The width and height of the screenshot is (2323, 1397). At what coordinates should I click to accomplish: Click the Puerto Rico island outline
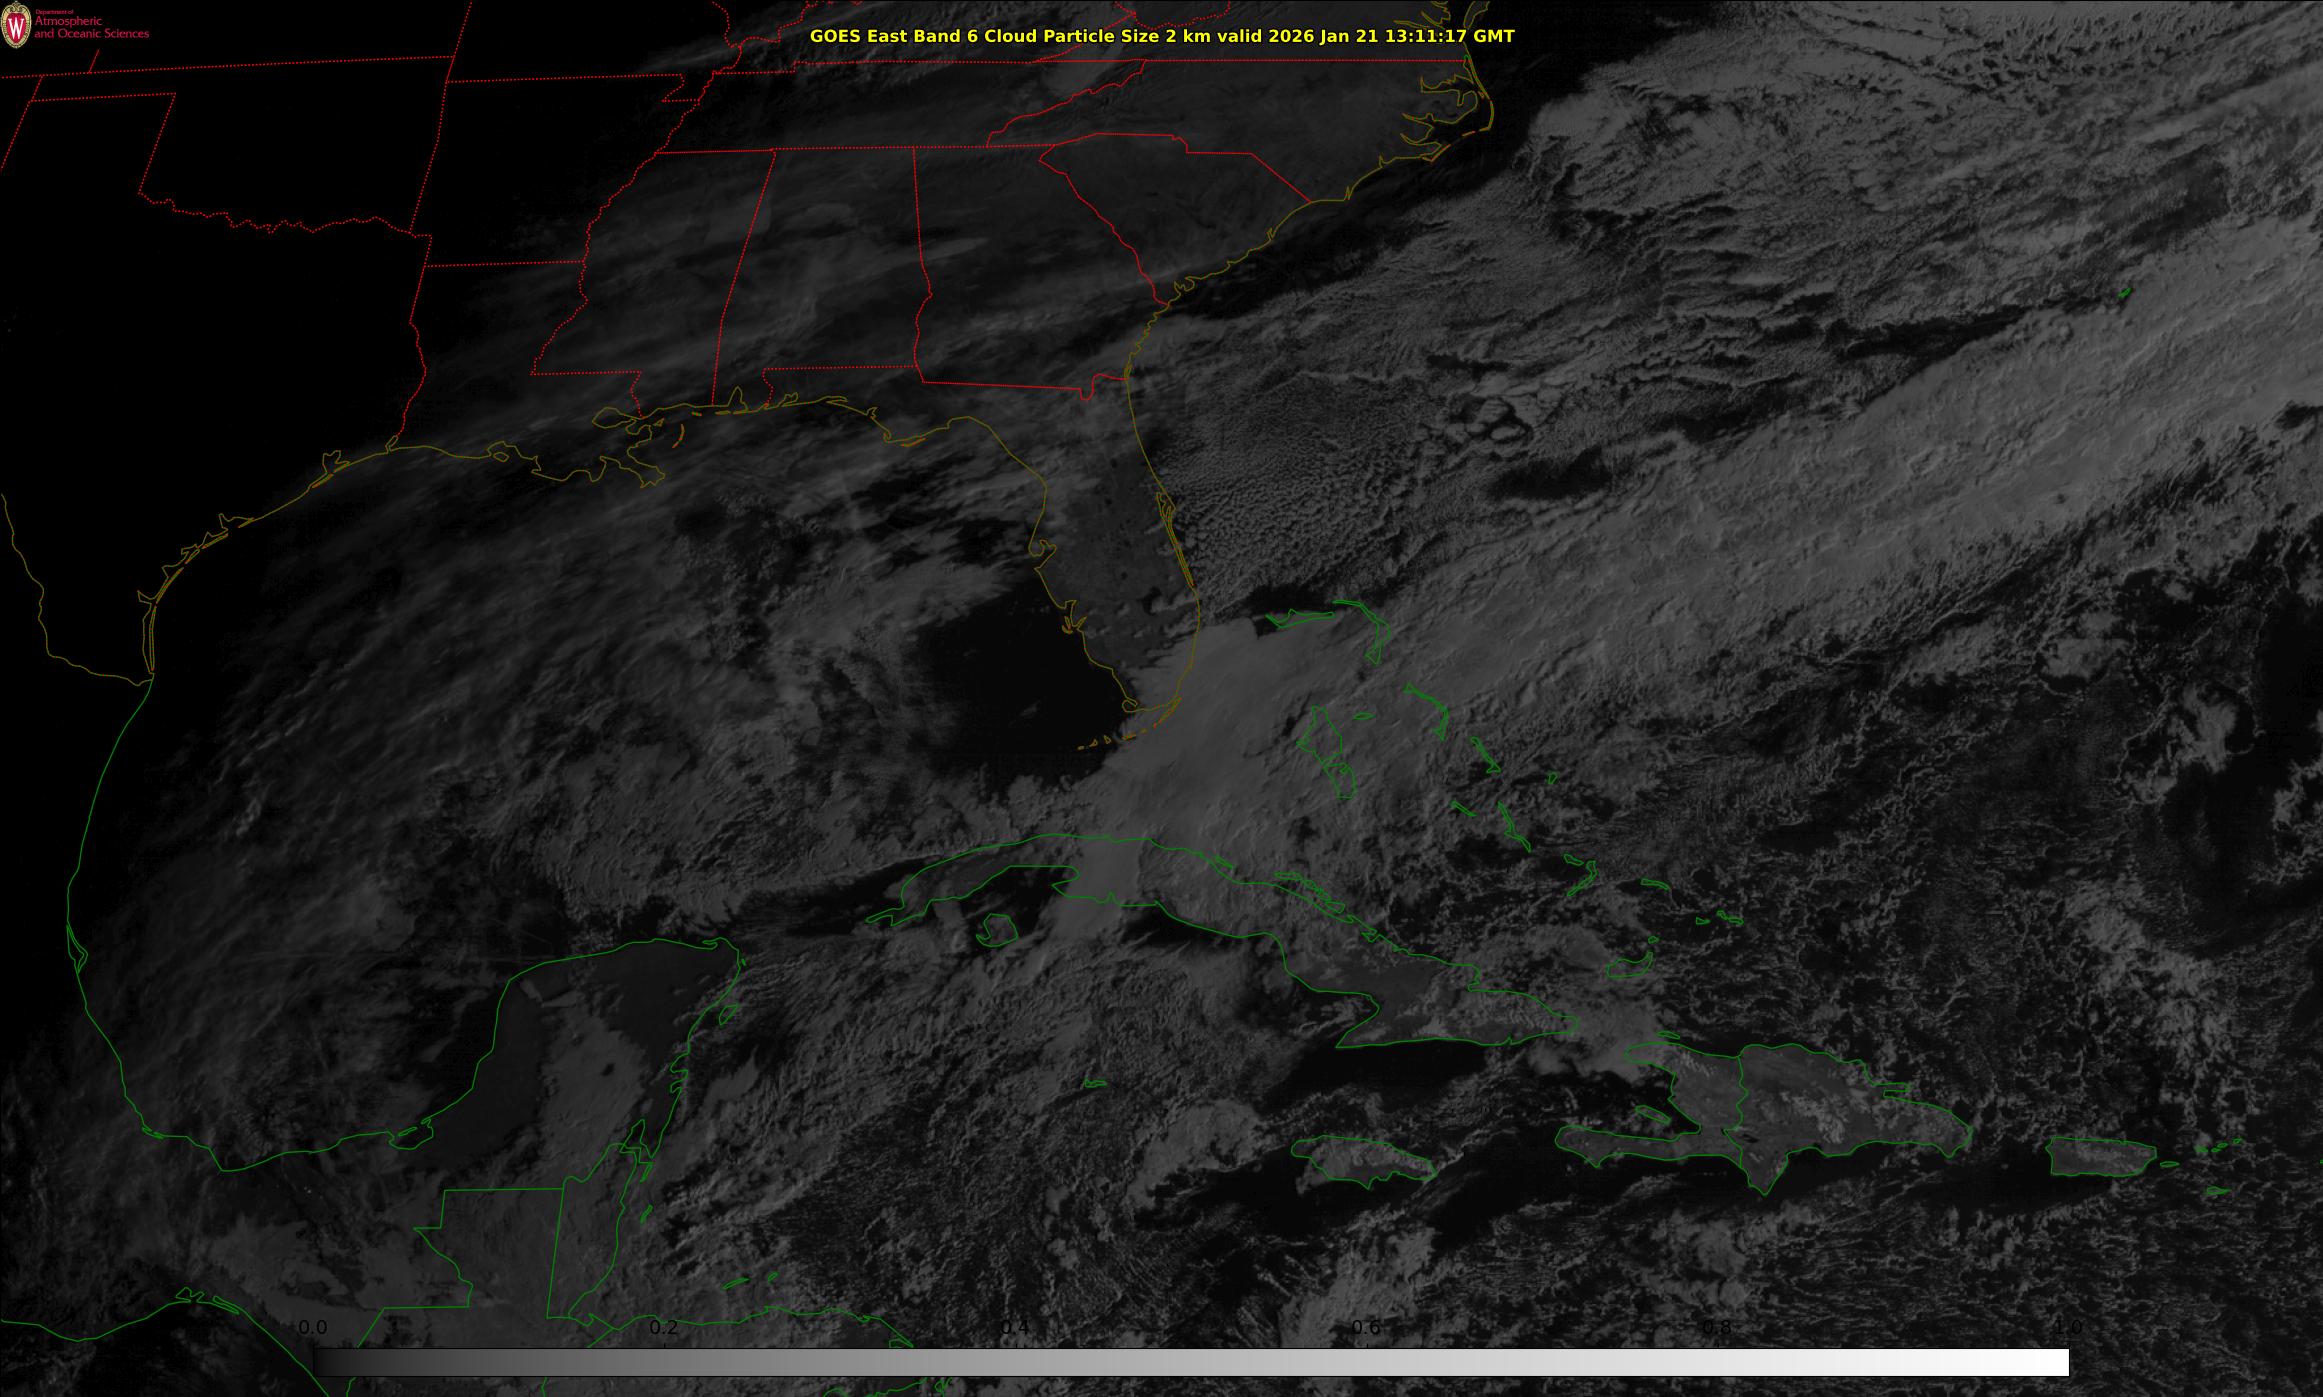click(2103, 1157)
